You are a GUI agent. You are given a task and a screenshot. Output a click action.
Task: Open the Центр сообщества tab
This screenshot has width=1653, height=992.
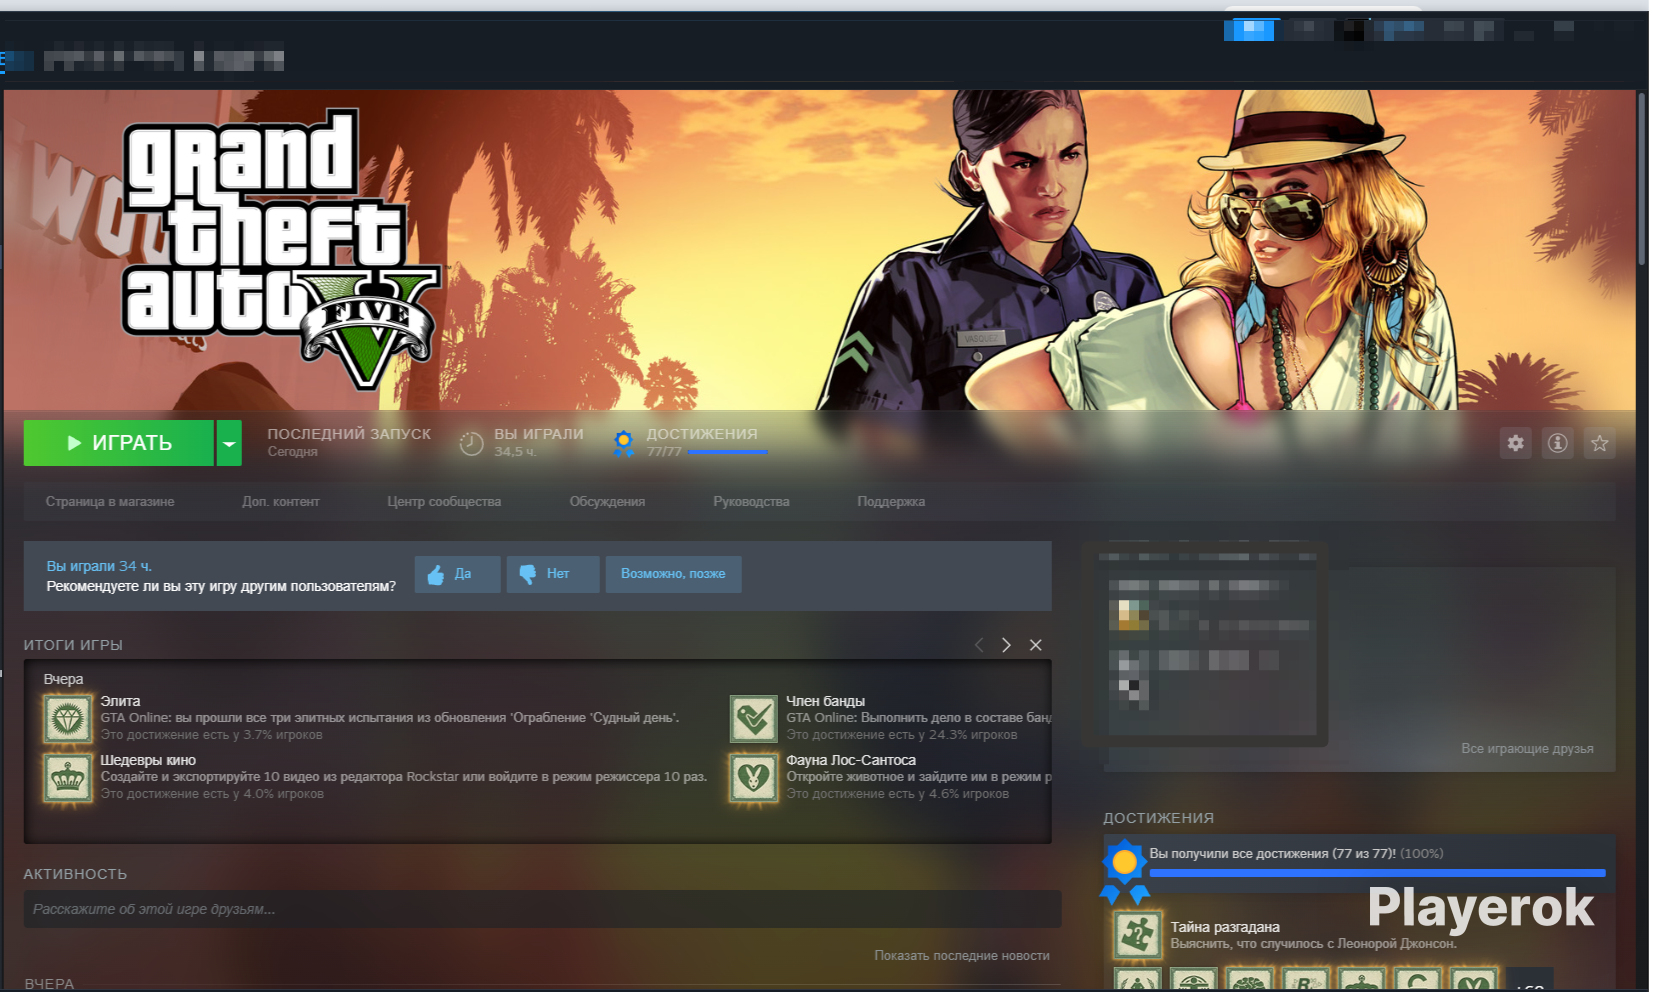(444, 502)
